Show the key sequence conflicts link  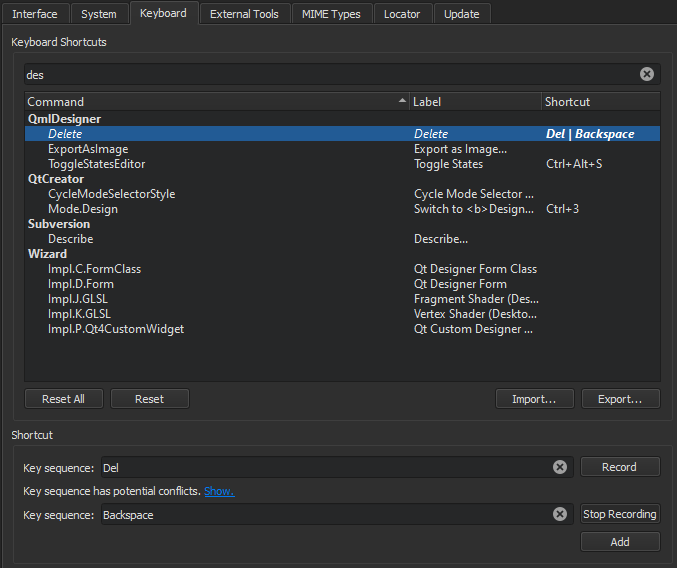218,491
